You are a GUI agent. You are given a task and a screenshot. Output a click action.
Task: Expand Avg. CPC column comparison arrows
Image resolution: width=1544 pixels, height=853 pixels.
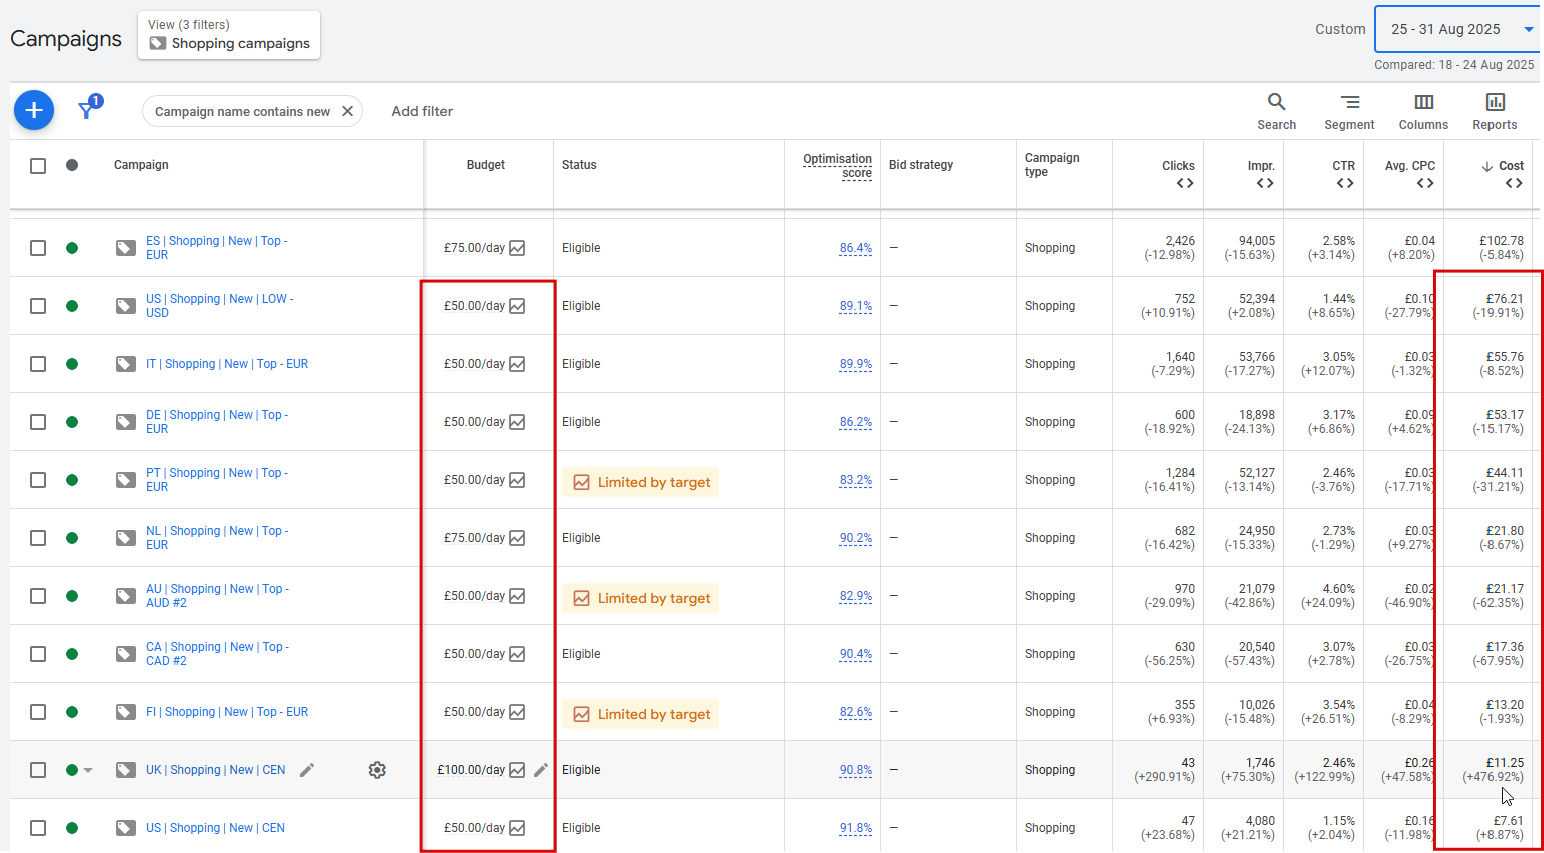click(x=1425, y=183)
